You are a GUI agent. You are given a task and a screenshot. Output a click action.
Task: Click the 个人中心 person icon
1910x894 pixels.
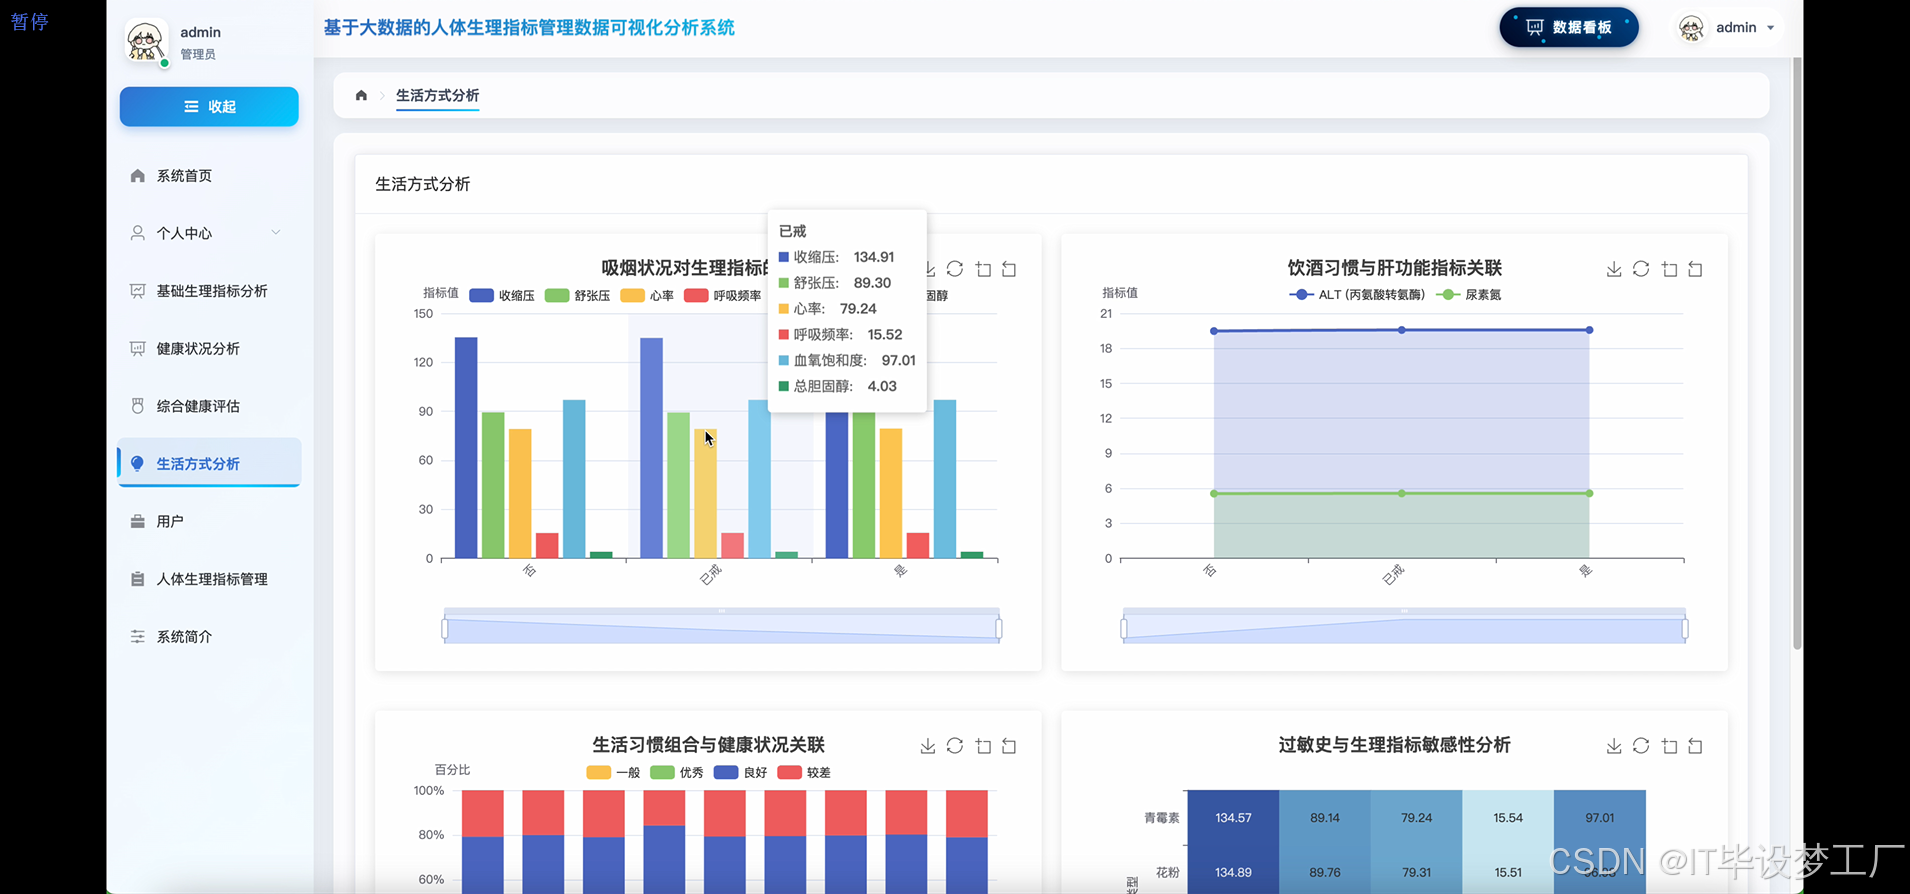tap(138, 233)
